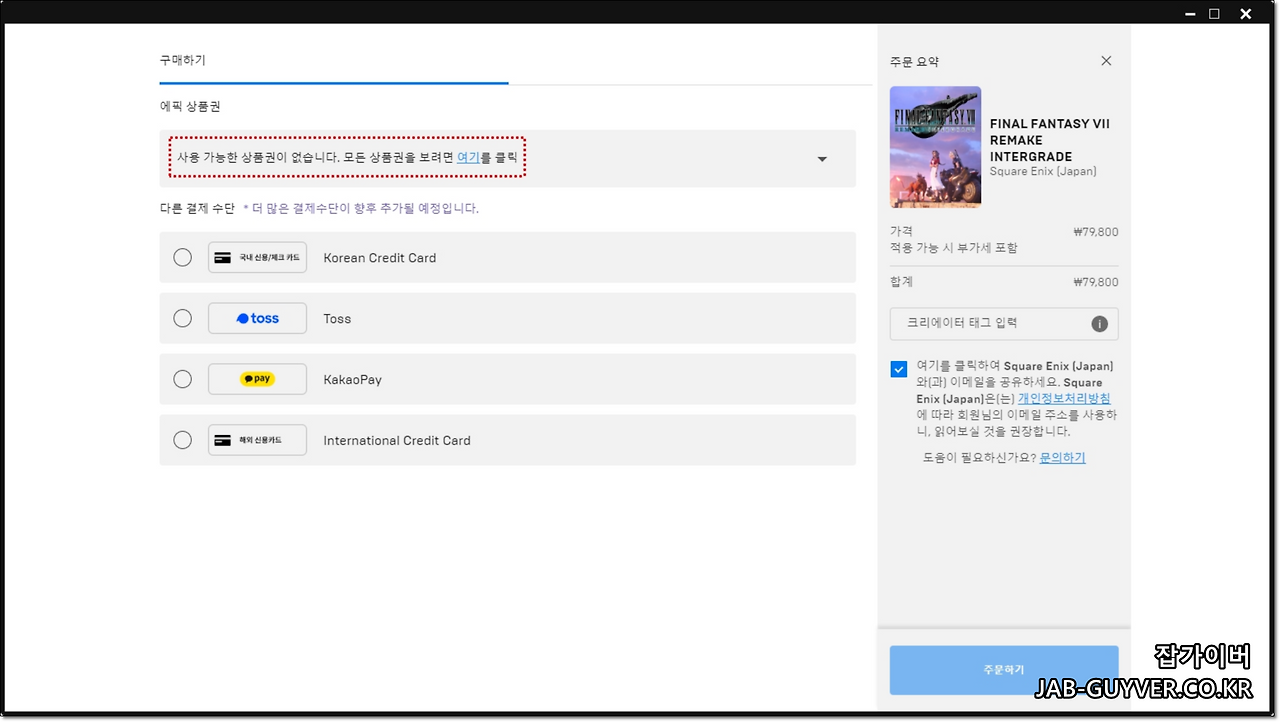1280x722 pixels.
Task: Click the Korean credit/check card logo
Action: coord(257,257)
